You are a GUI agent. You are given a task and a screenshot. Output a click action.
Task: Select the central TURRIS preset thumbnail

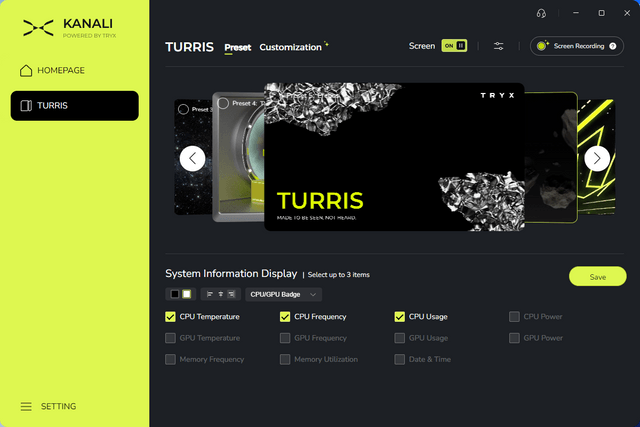[x=394, y=157]
